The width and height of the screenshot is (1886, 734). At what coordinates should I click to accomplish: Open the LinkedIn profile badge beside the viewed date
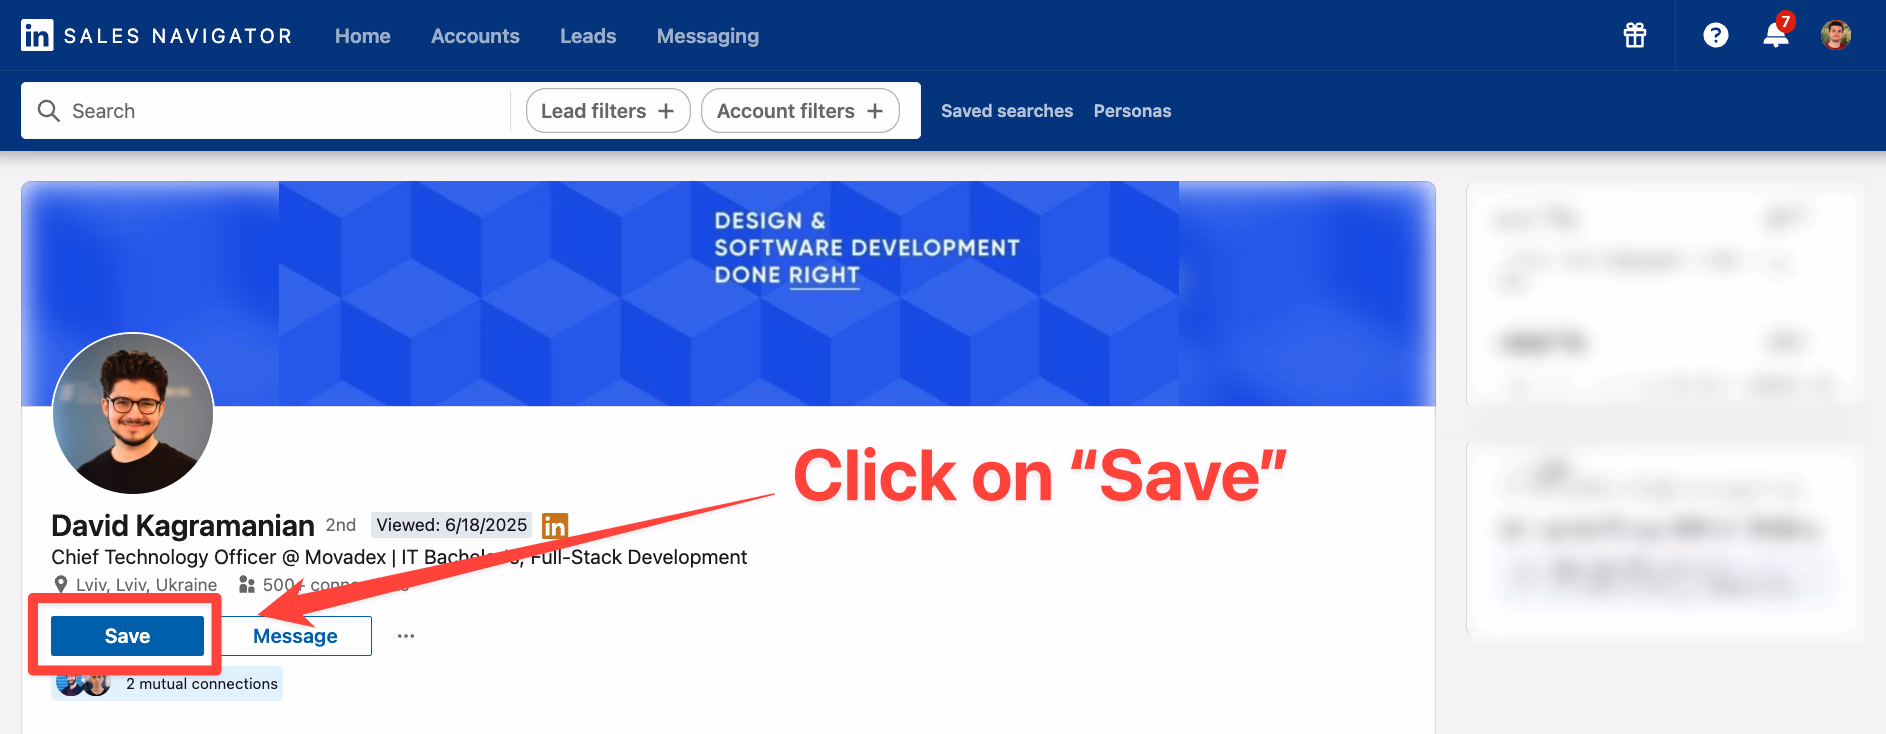pos(555,525)
